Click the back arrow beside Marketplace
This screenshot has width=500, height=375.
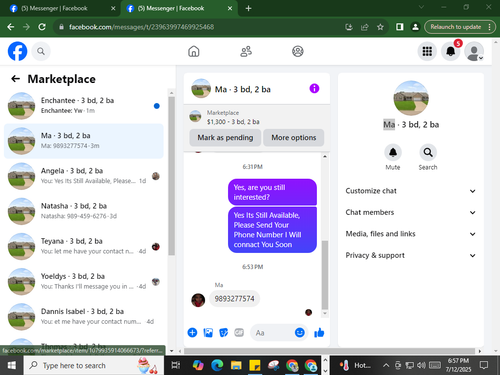[x=16, y=79]
